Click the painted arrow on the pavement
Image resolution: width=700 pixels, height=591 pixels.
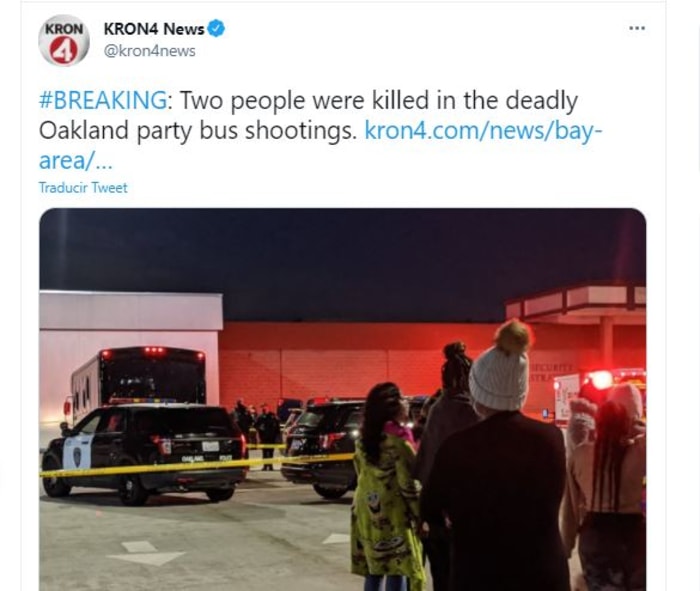(146, 553)
